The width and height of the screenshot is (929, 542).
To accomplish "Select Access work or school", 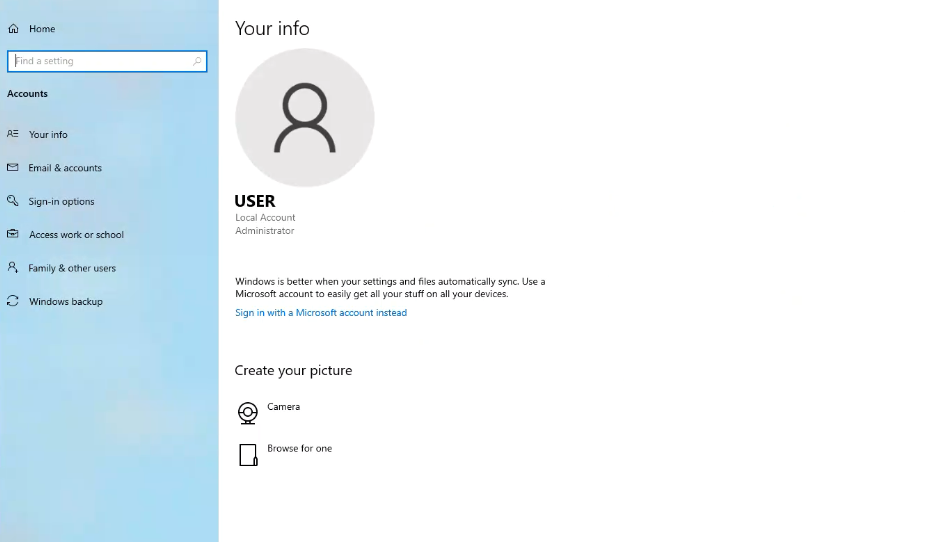I will [76, 235].
